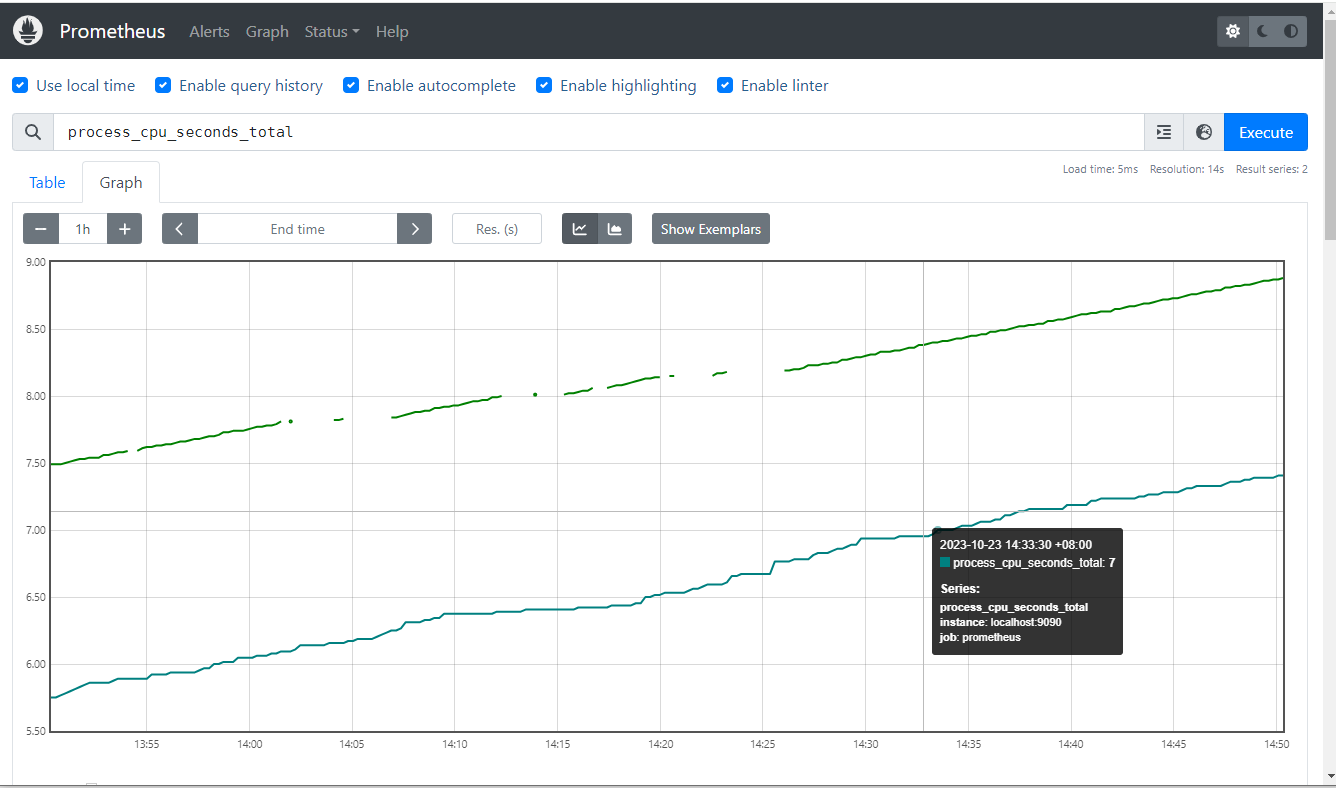Toggle the Enable query history checkbox
This screenshot has height=788, width=1336.
(x=163, y=86)
